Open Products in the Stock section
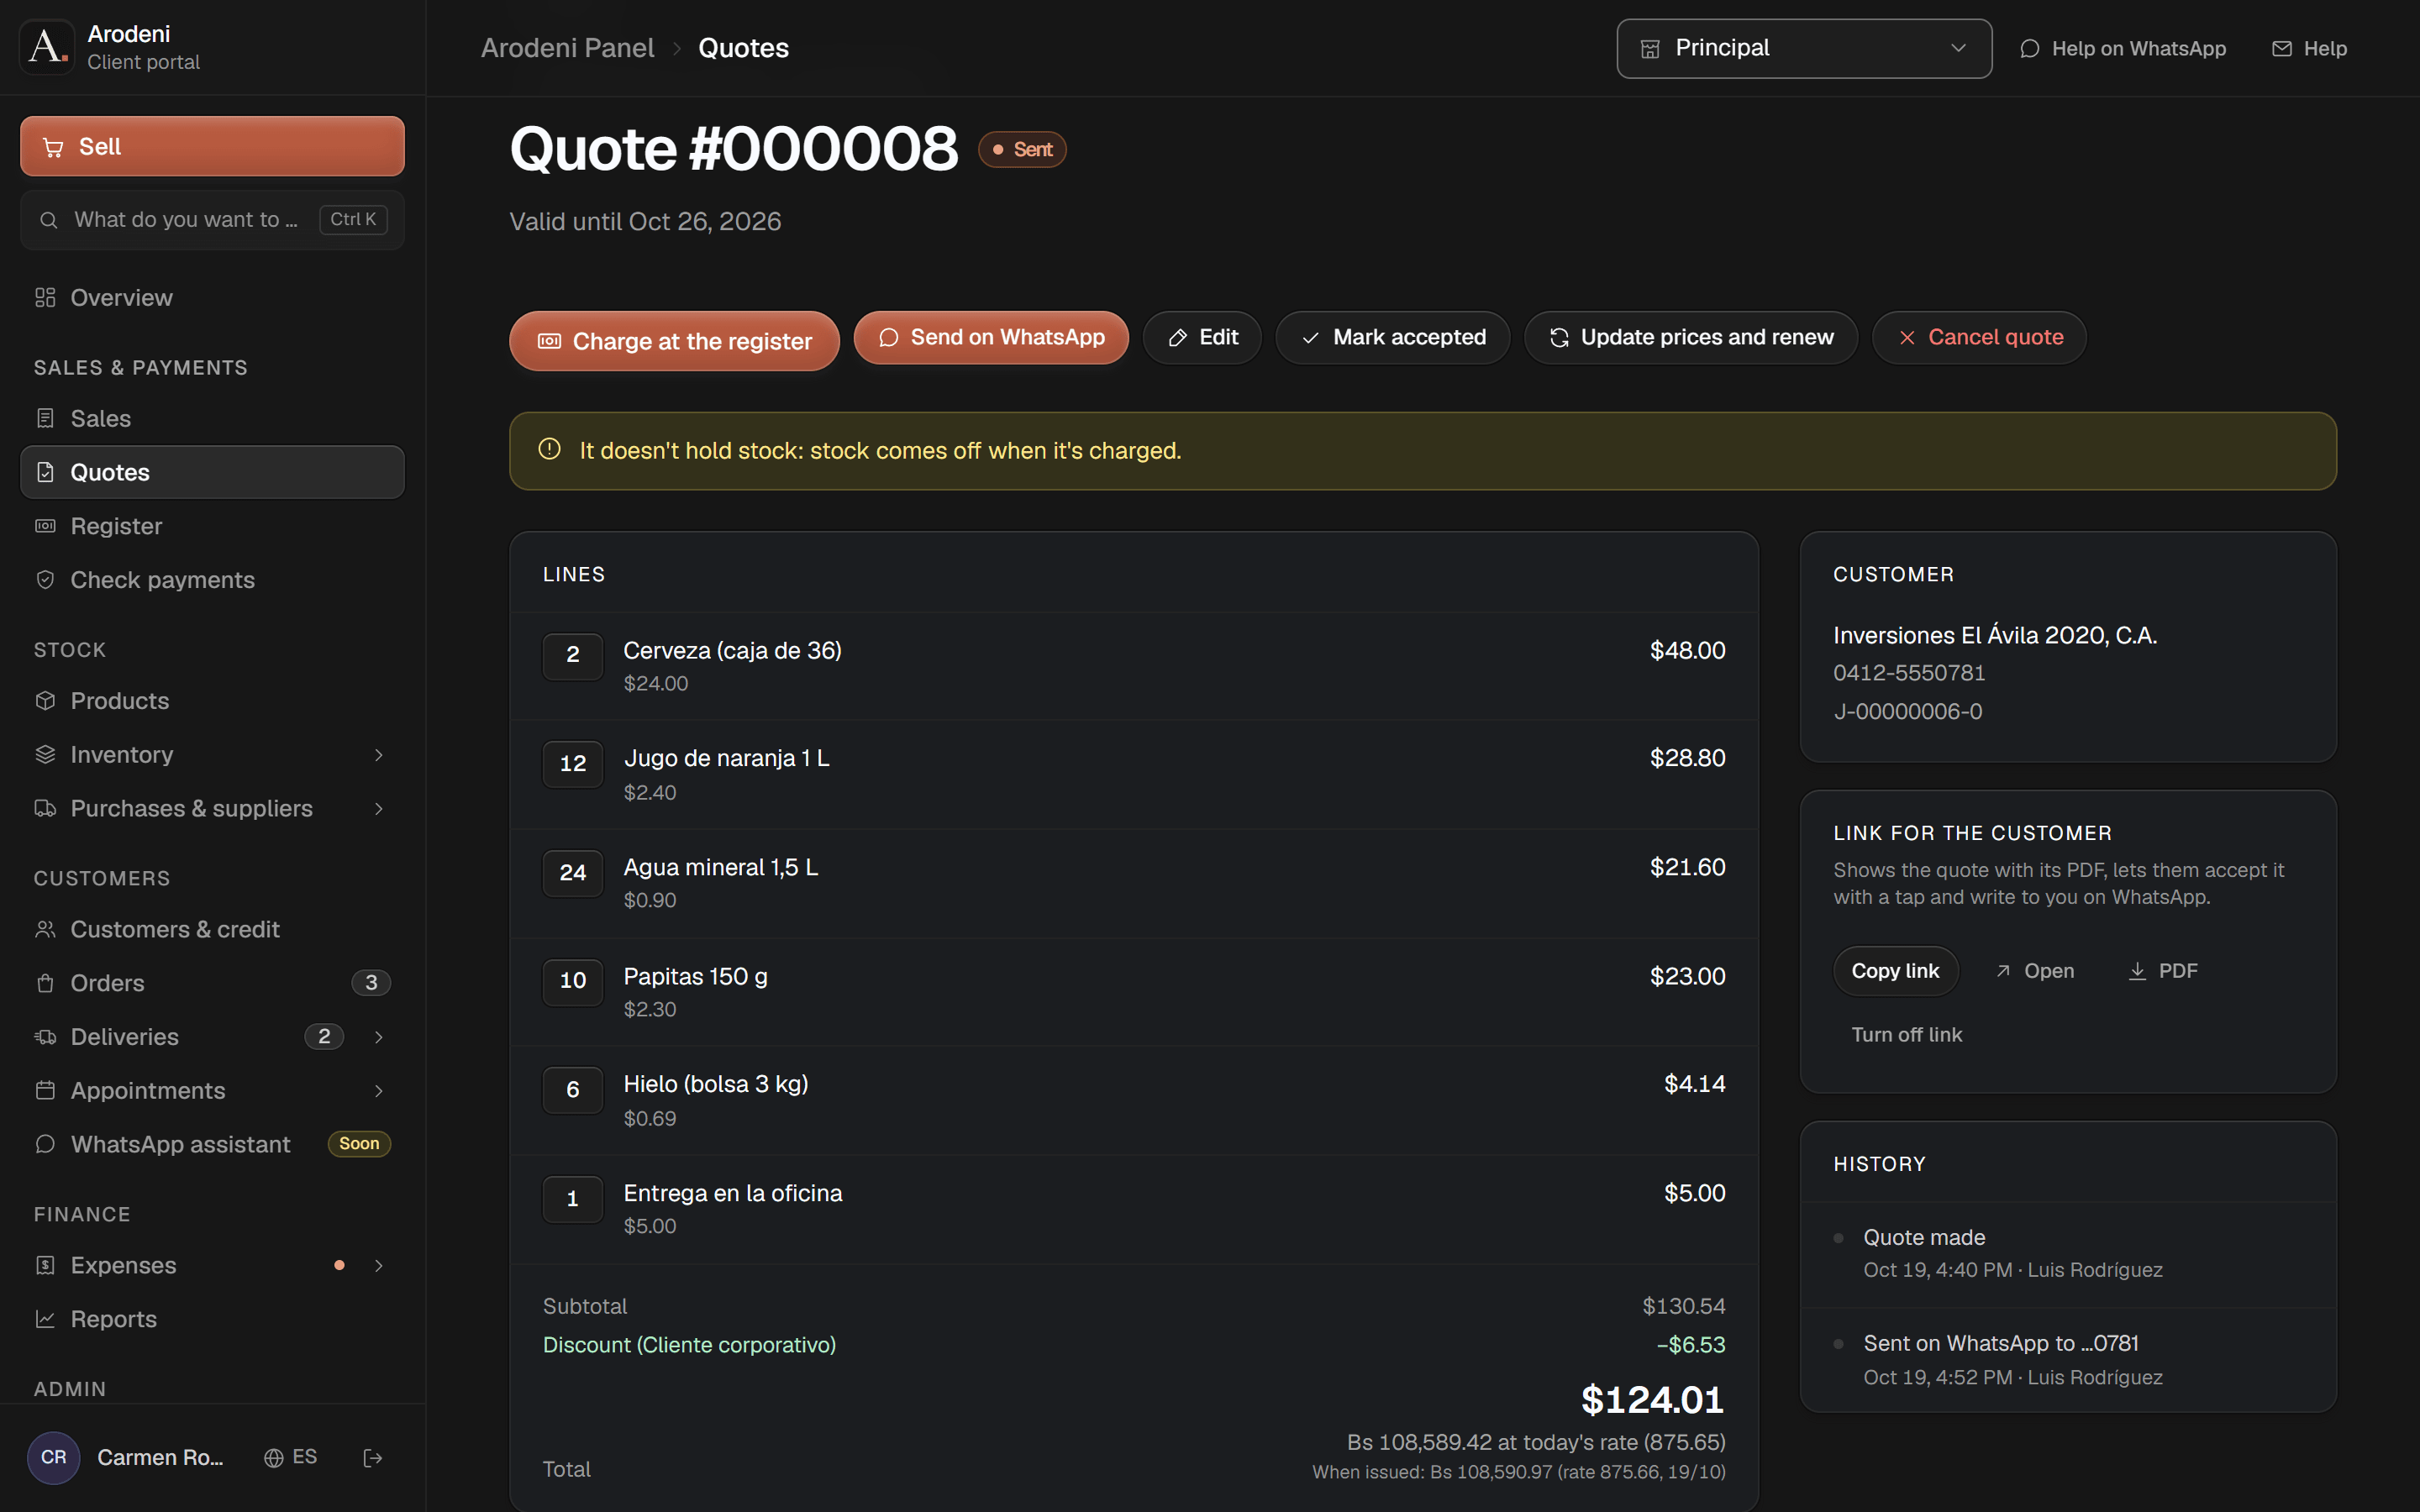The height and width of the screenshot is (1512, 2420). pos(212,701)
